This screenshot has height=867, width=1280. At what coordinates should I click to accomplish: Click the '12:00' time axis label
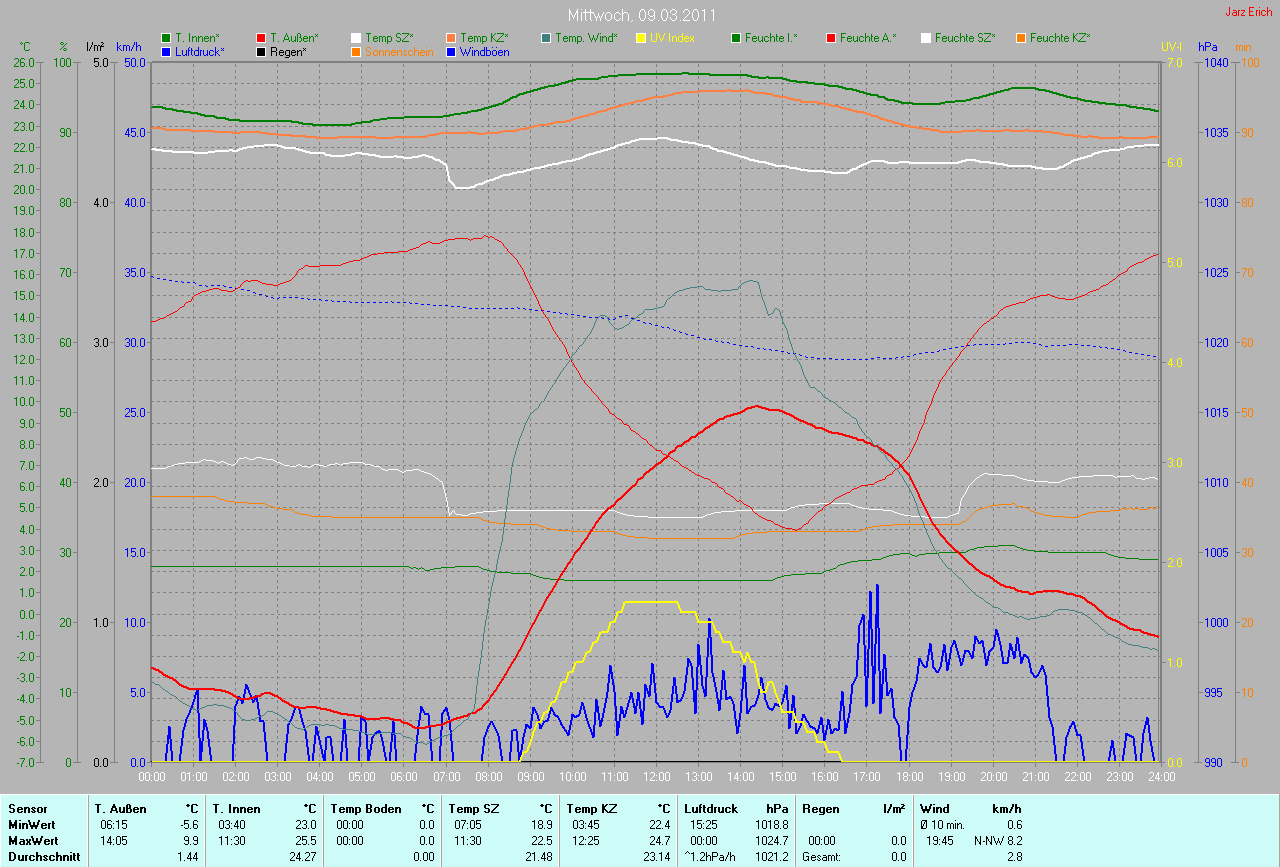click(x=657, y=776)
